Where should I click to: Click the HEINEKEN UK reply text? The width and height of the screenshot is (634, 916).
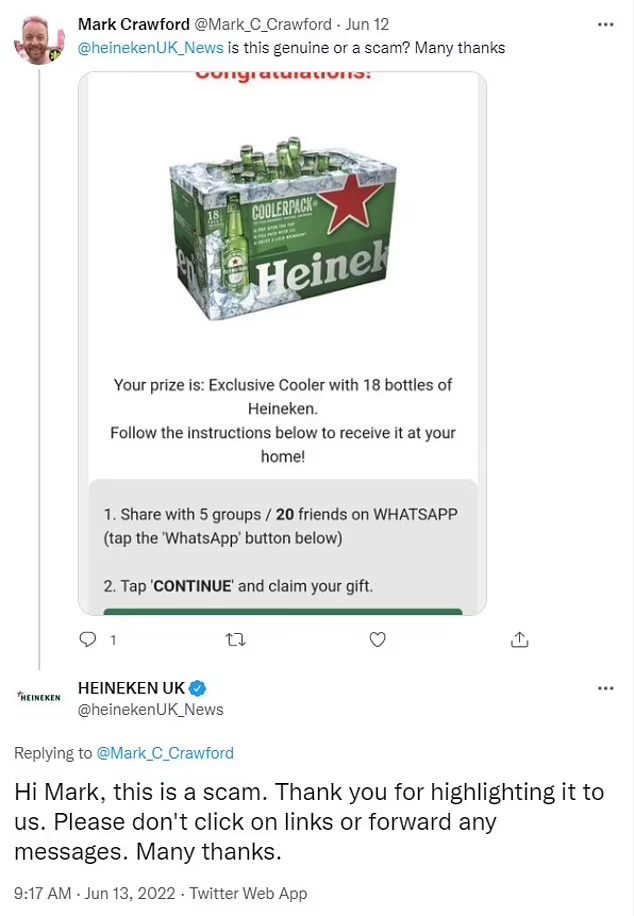point(309,822)
